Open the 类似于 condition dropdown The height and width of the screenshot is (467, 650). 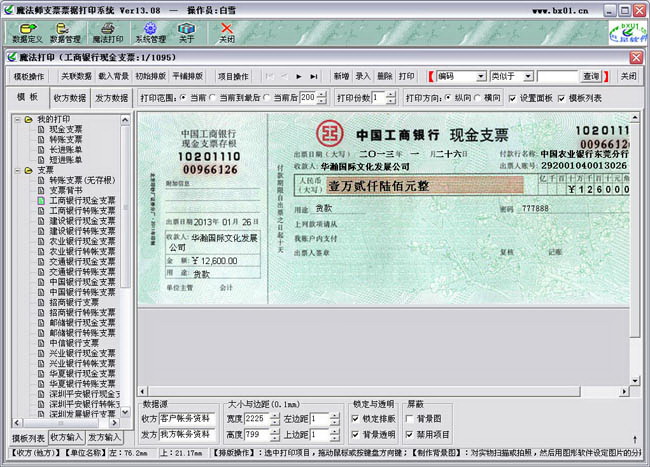(528, 76)
